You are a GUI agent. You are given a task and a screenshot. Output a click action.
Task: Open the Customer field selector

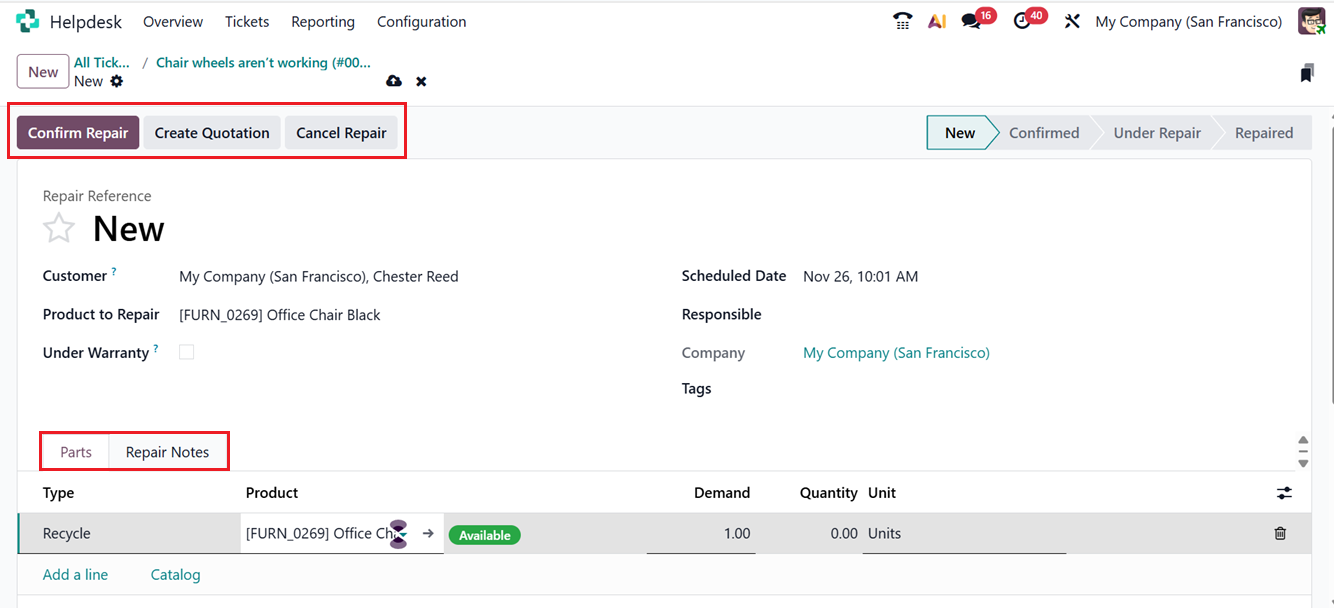318,276
